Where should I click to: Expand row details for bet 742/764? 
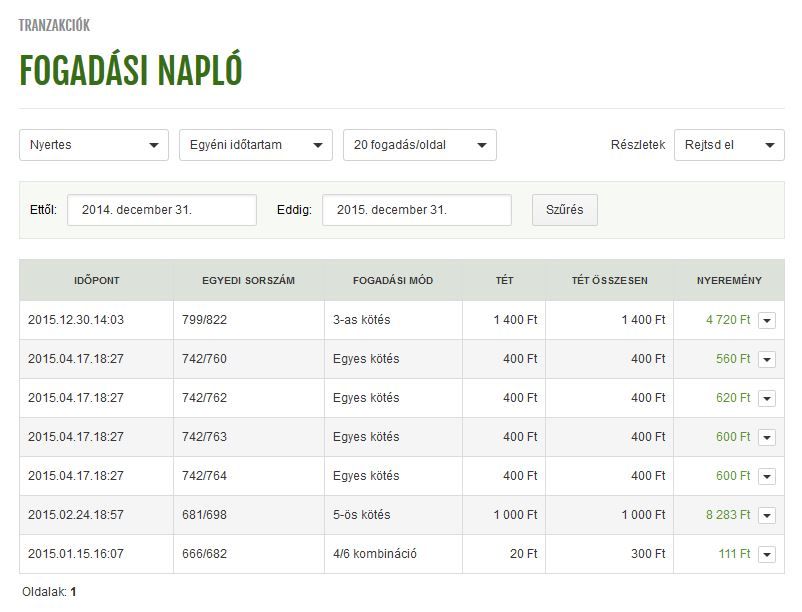pos(767,476)
